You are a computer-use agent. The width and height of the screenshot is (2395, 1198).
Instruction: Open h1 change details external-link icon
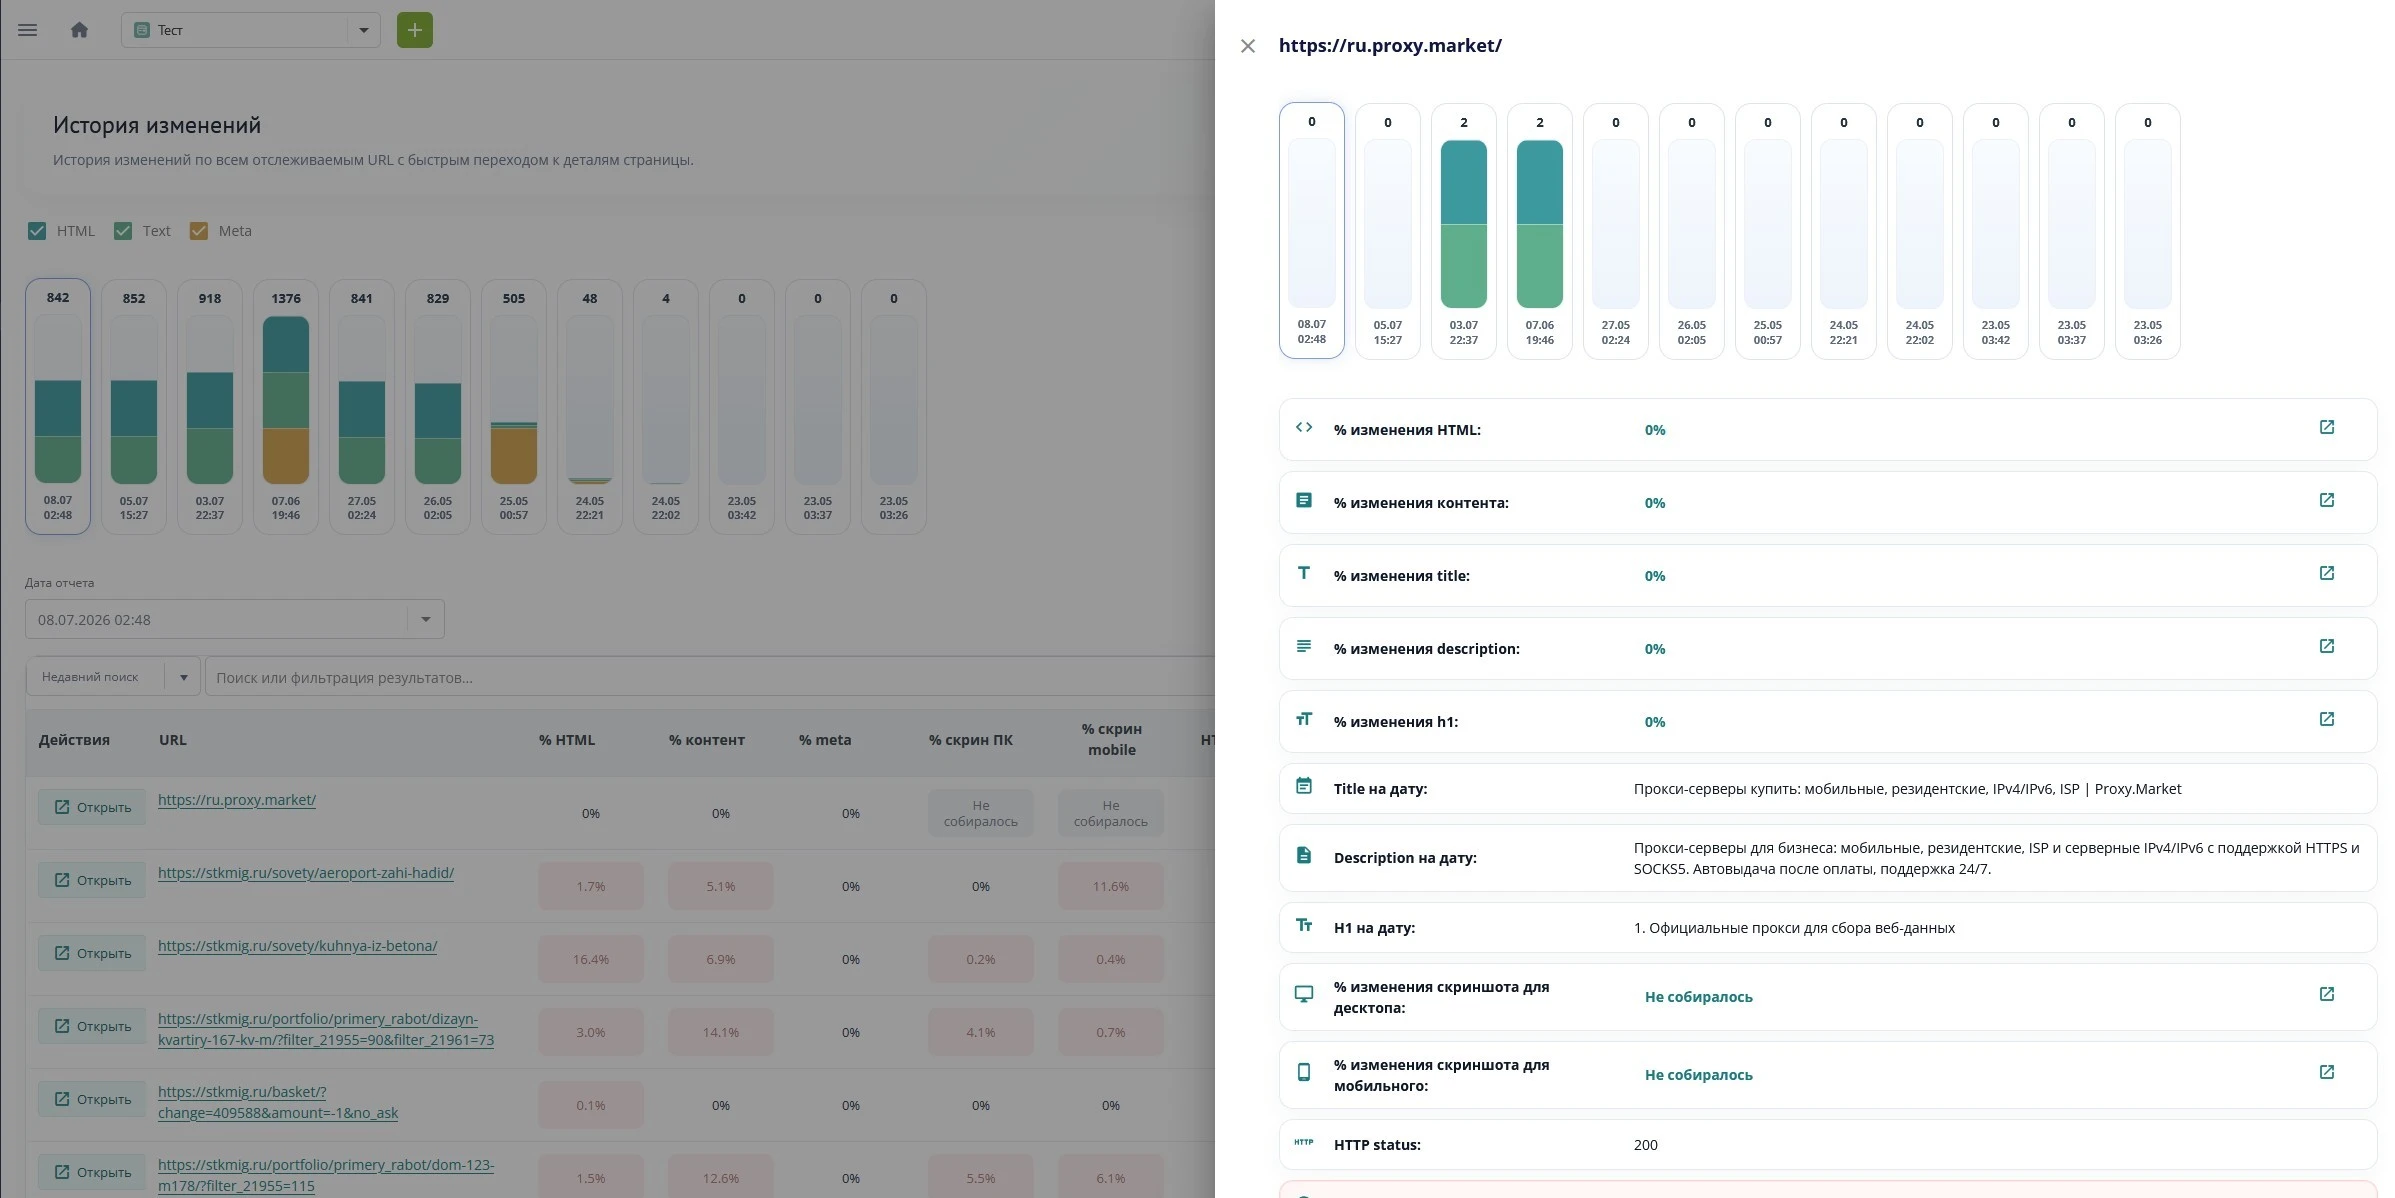(2326, 720)
